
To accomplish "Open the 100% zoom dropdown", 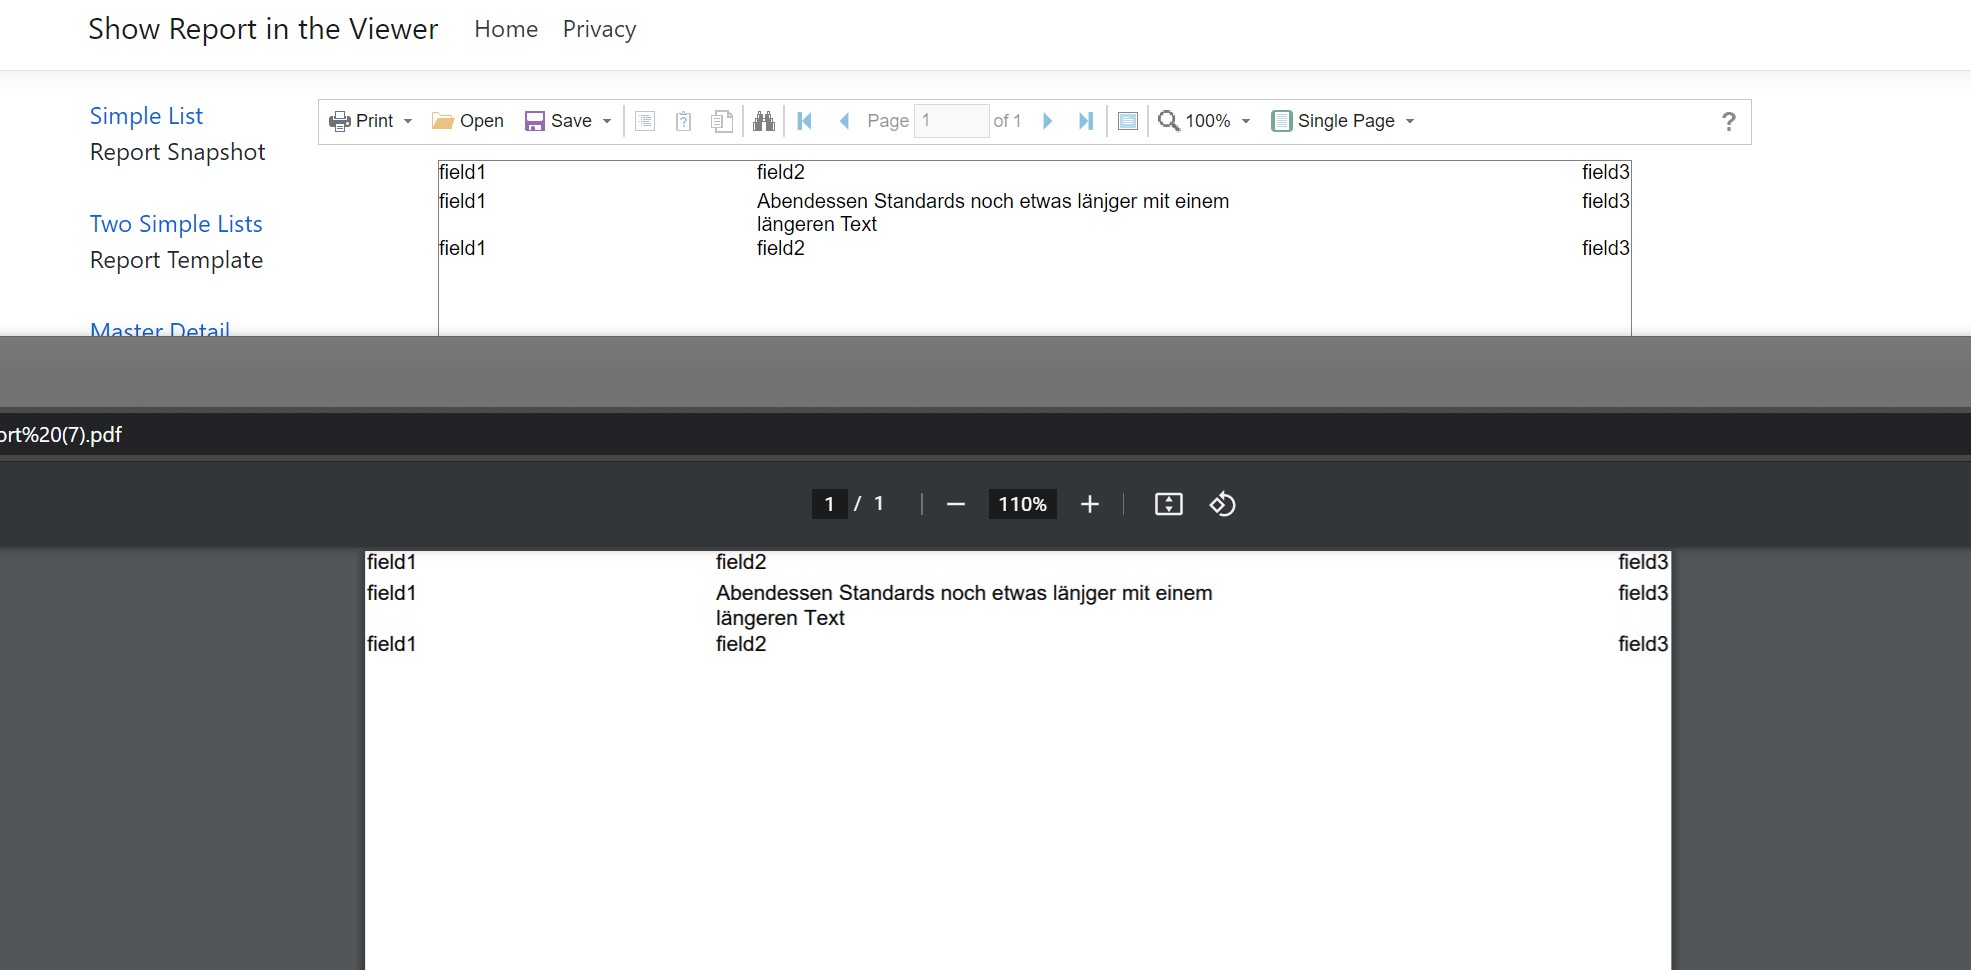I will [1205, 121].
